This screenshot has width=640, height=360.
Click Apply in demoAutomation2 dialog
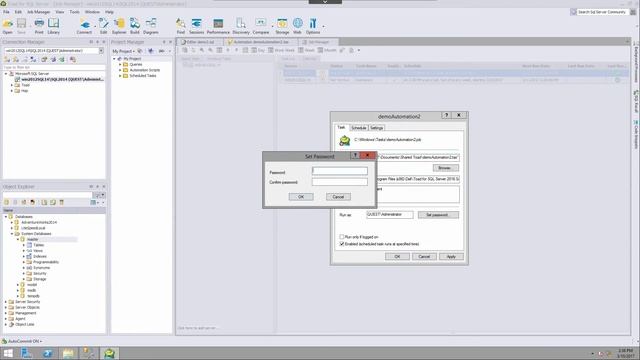(451, 257)
